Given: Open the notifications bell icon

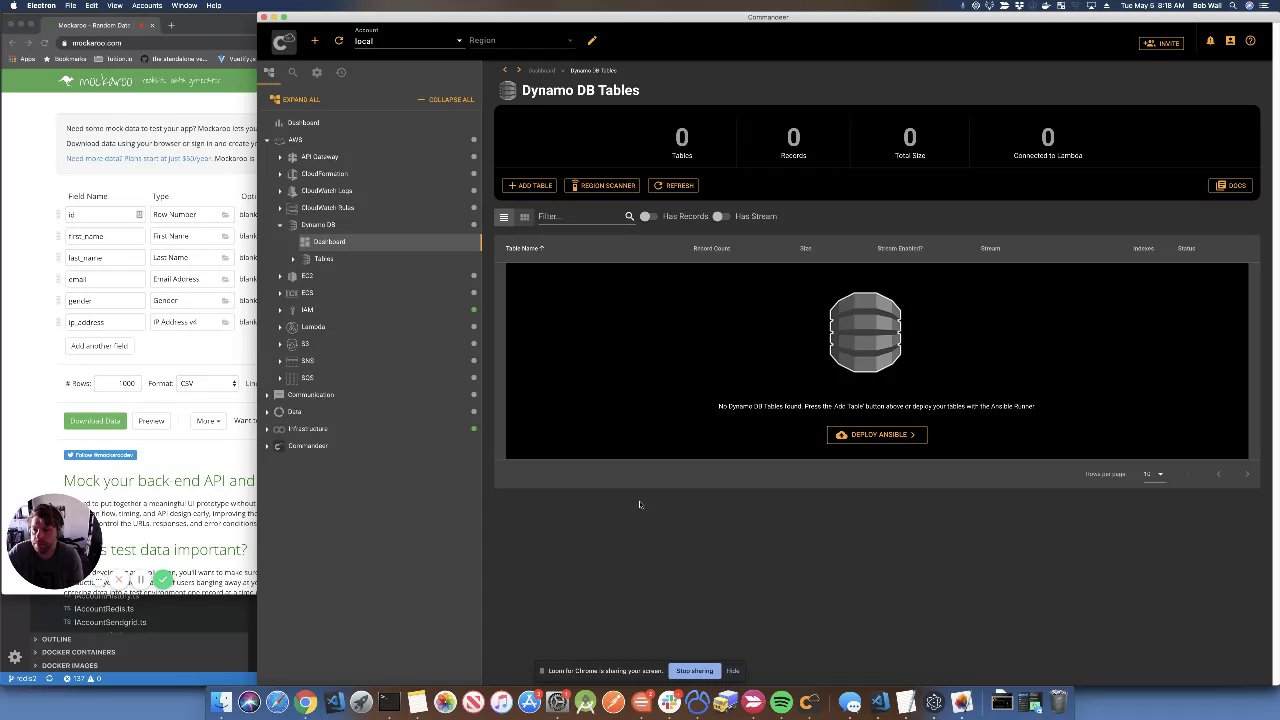Looking at the screenshot, I should pos(1210,41).
